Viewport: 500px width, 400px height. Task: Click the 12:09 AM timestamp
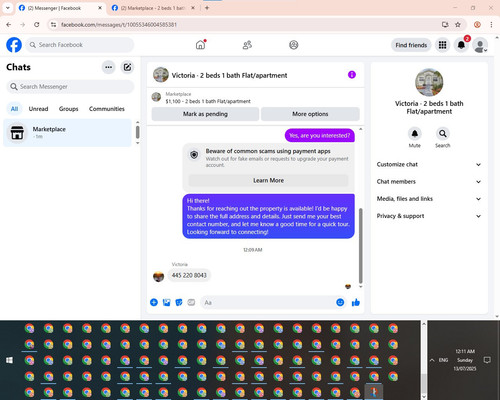point(253,250)
